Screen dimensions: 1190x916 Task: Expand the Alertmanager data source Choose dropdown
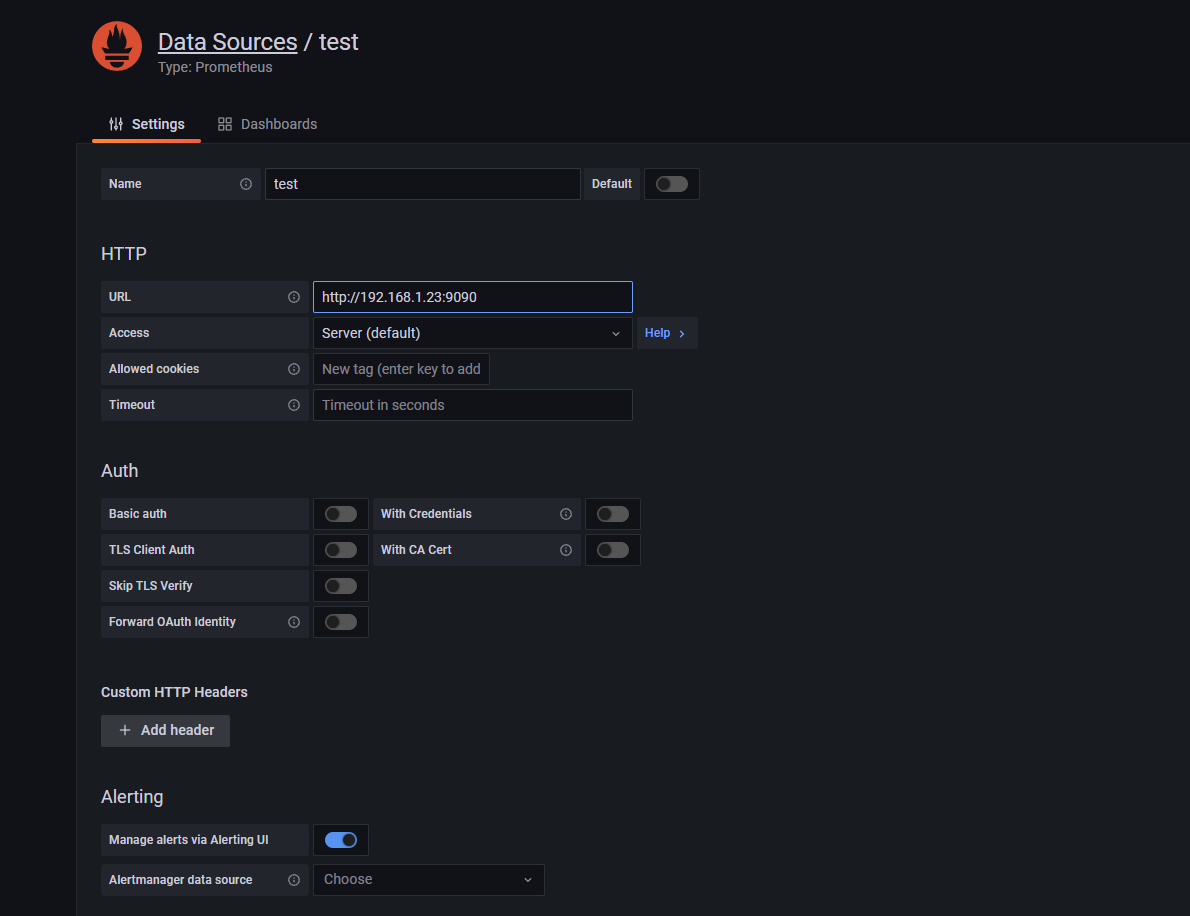428,880
